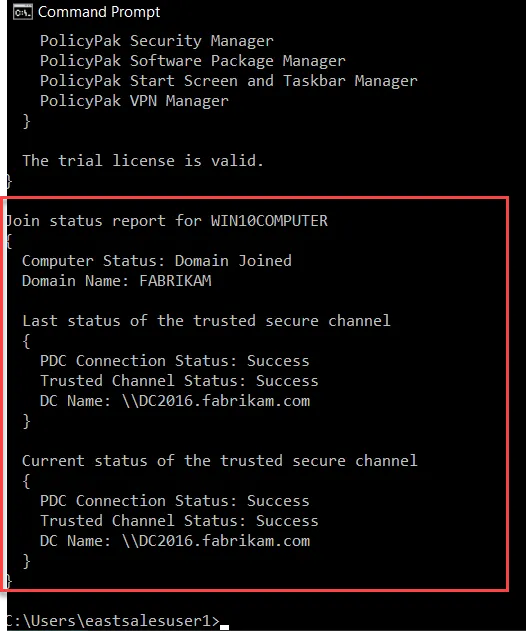Click PolicyPak Start Screen and Taskbar Manager

tap(229, 81)
